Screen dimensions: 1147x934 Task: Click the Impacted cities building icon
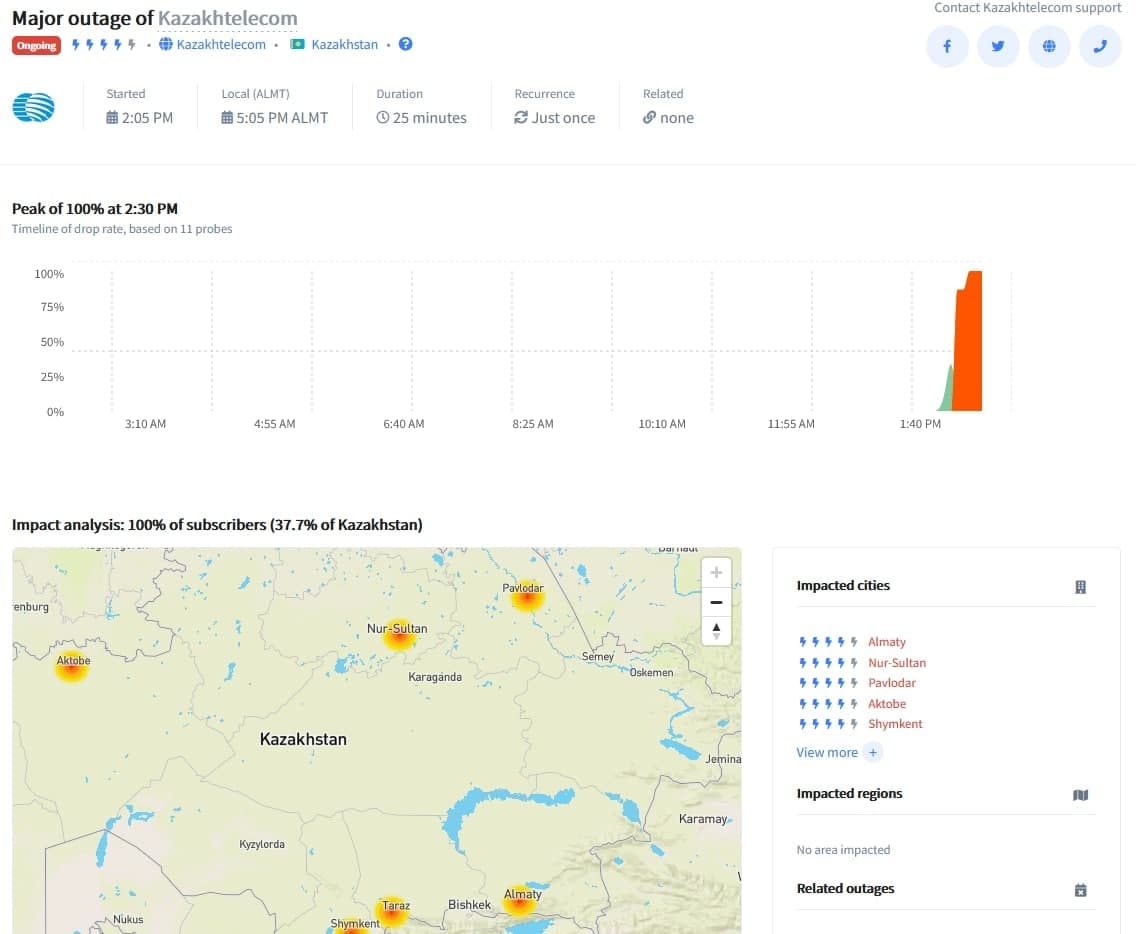pyautogui.click(x=1080, y=587)
